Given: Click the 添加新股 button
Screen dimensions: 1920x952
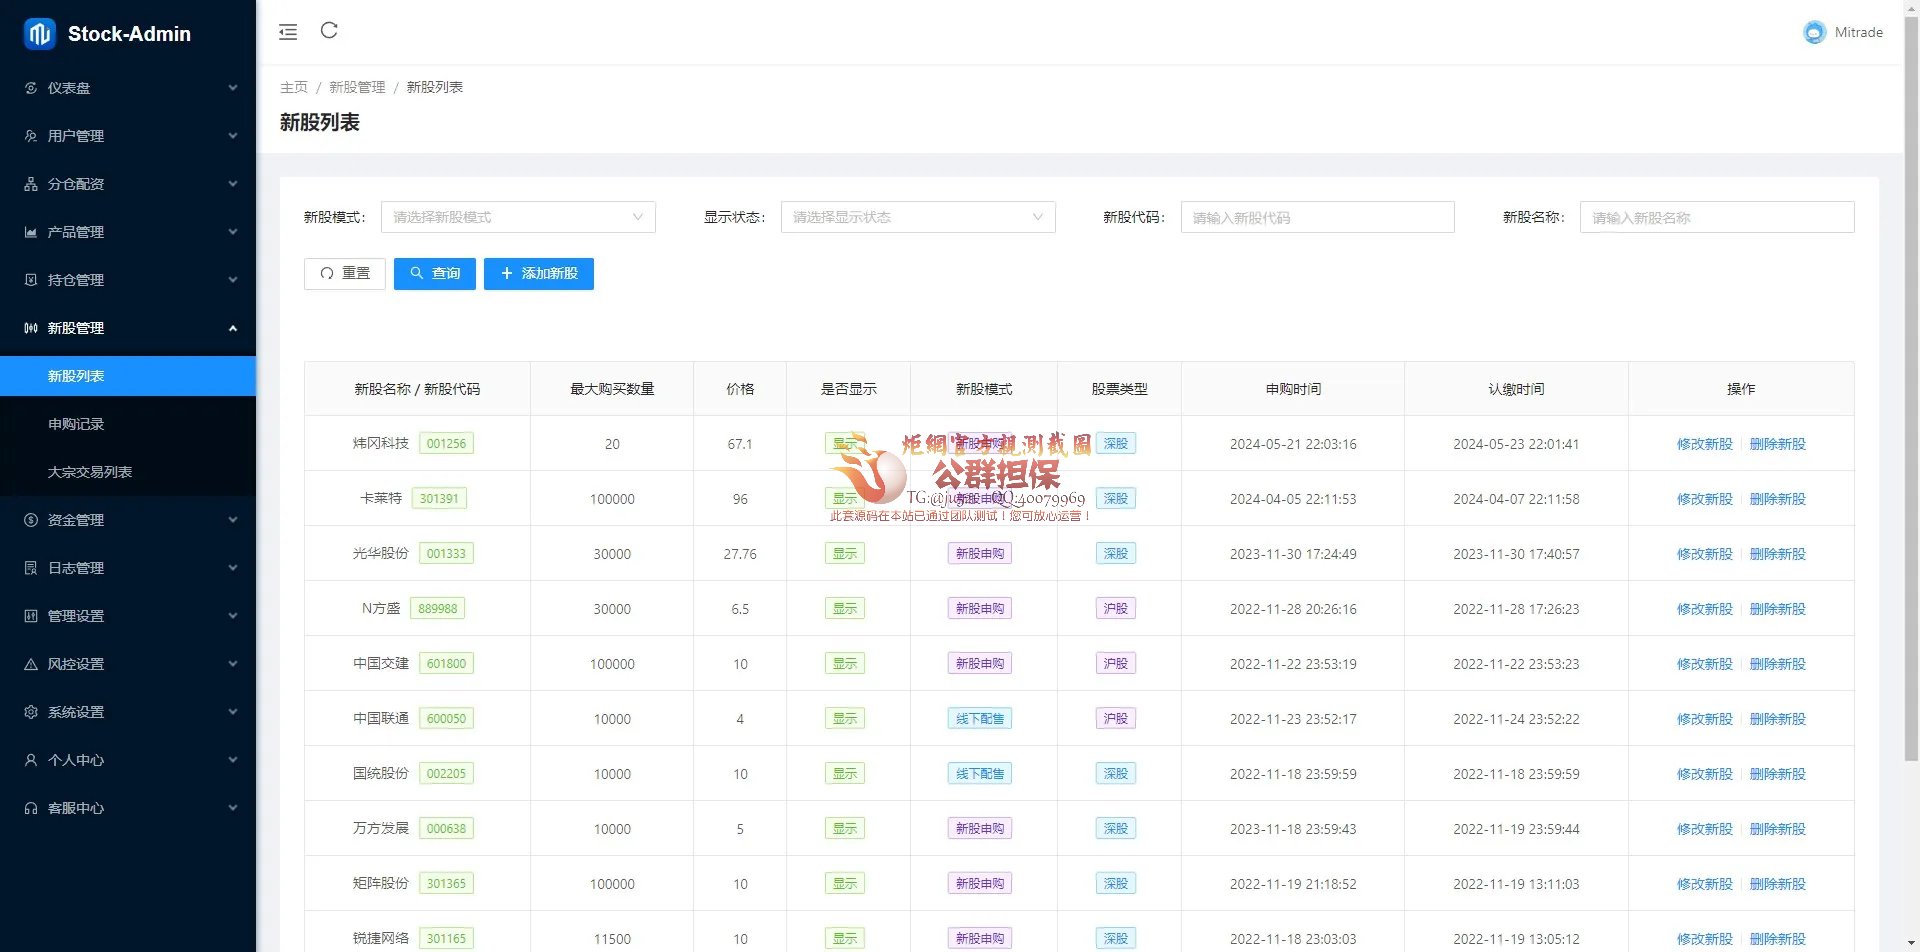Looking at the screenshot, I should [539, 274].
